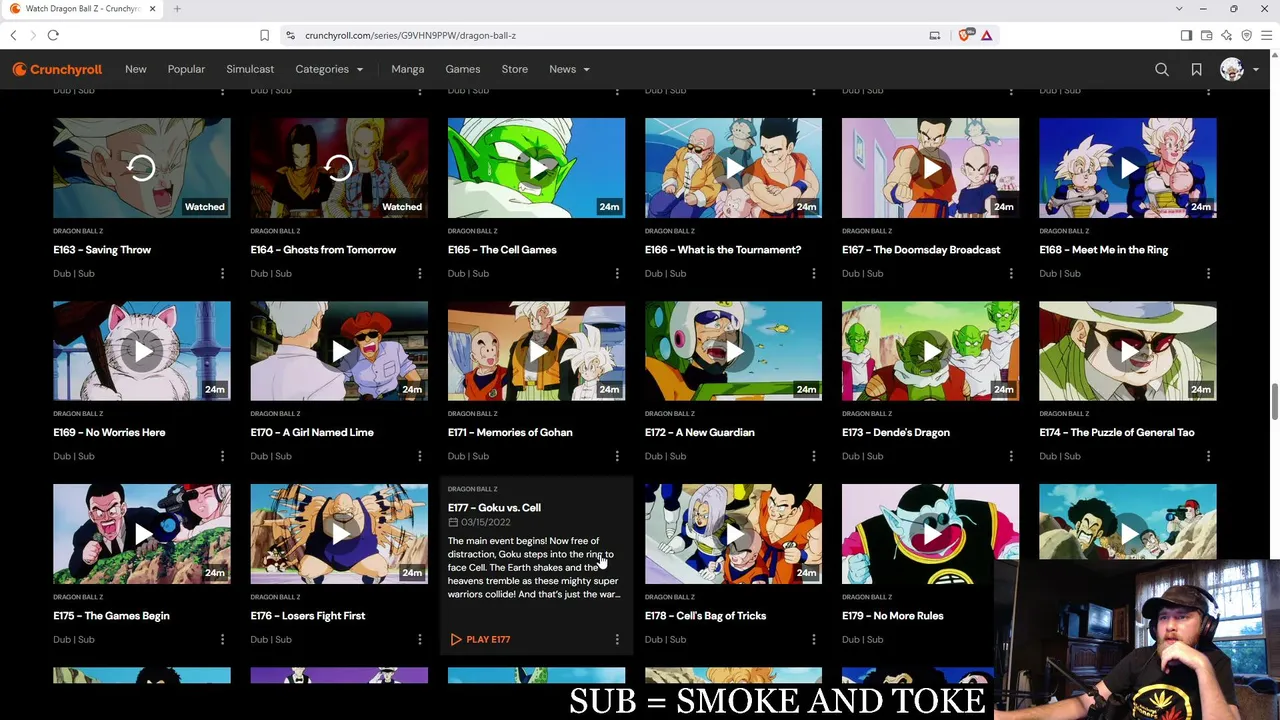Screen dimensions: 1280x720
Task: Open the E165 – The Cell Games title link
Action: (502, 250)
